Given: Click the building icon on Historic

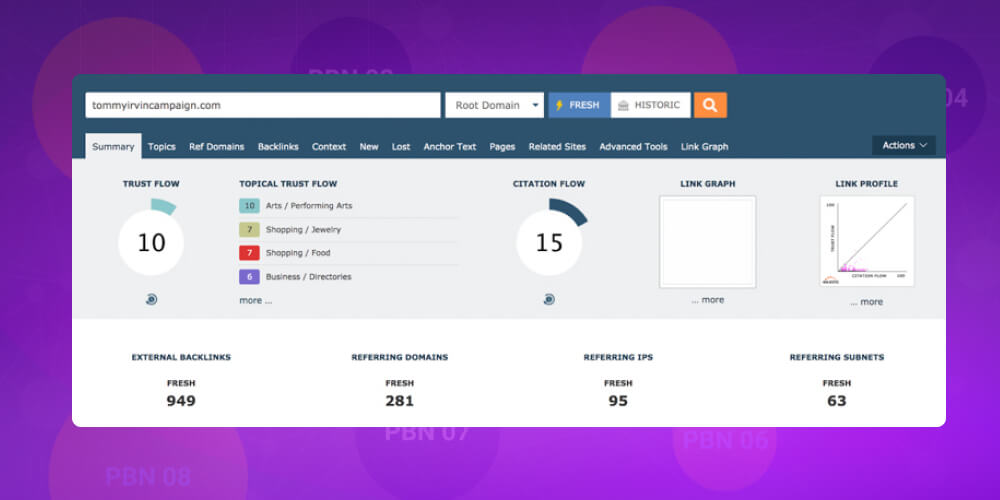Looking at the screenshot, I should (x=623, y=106).
